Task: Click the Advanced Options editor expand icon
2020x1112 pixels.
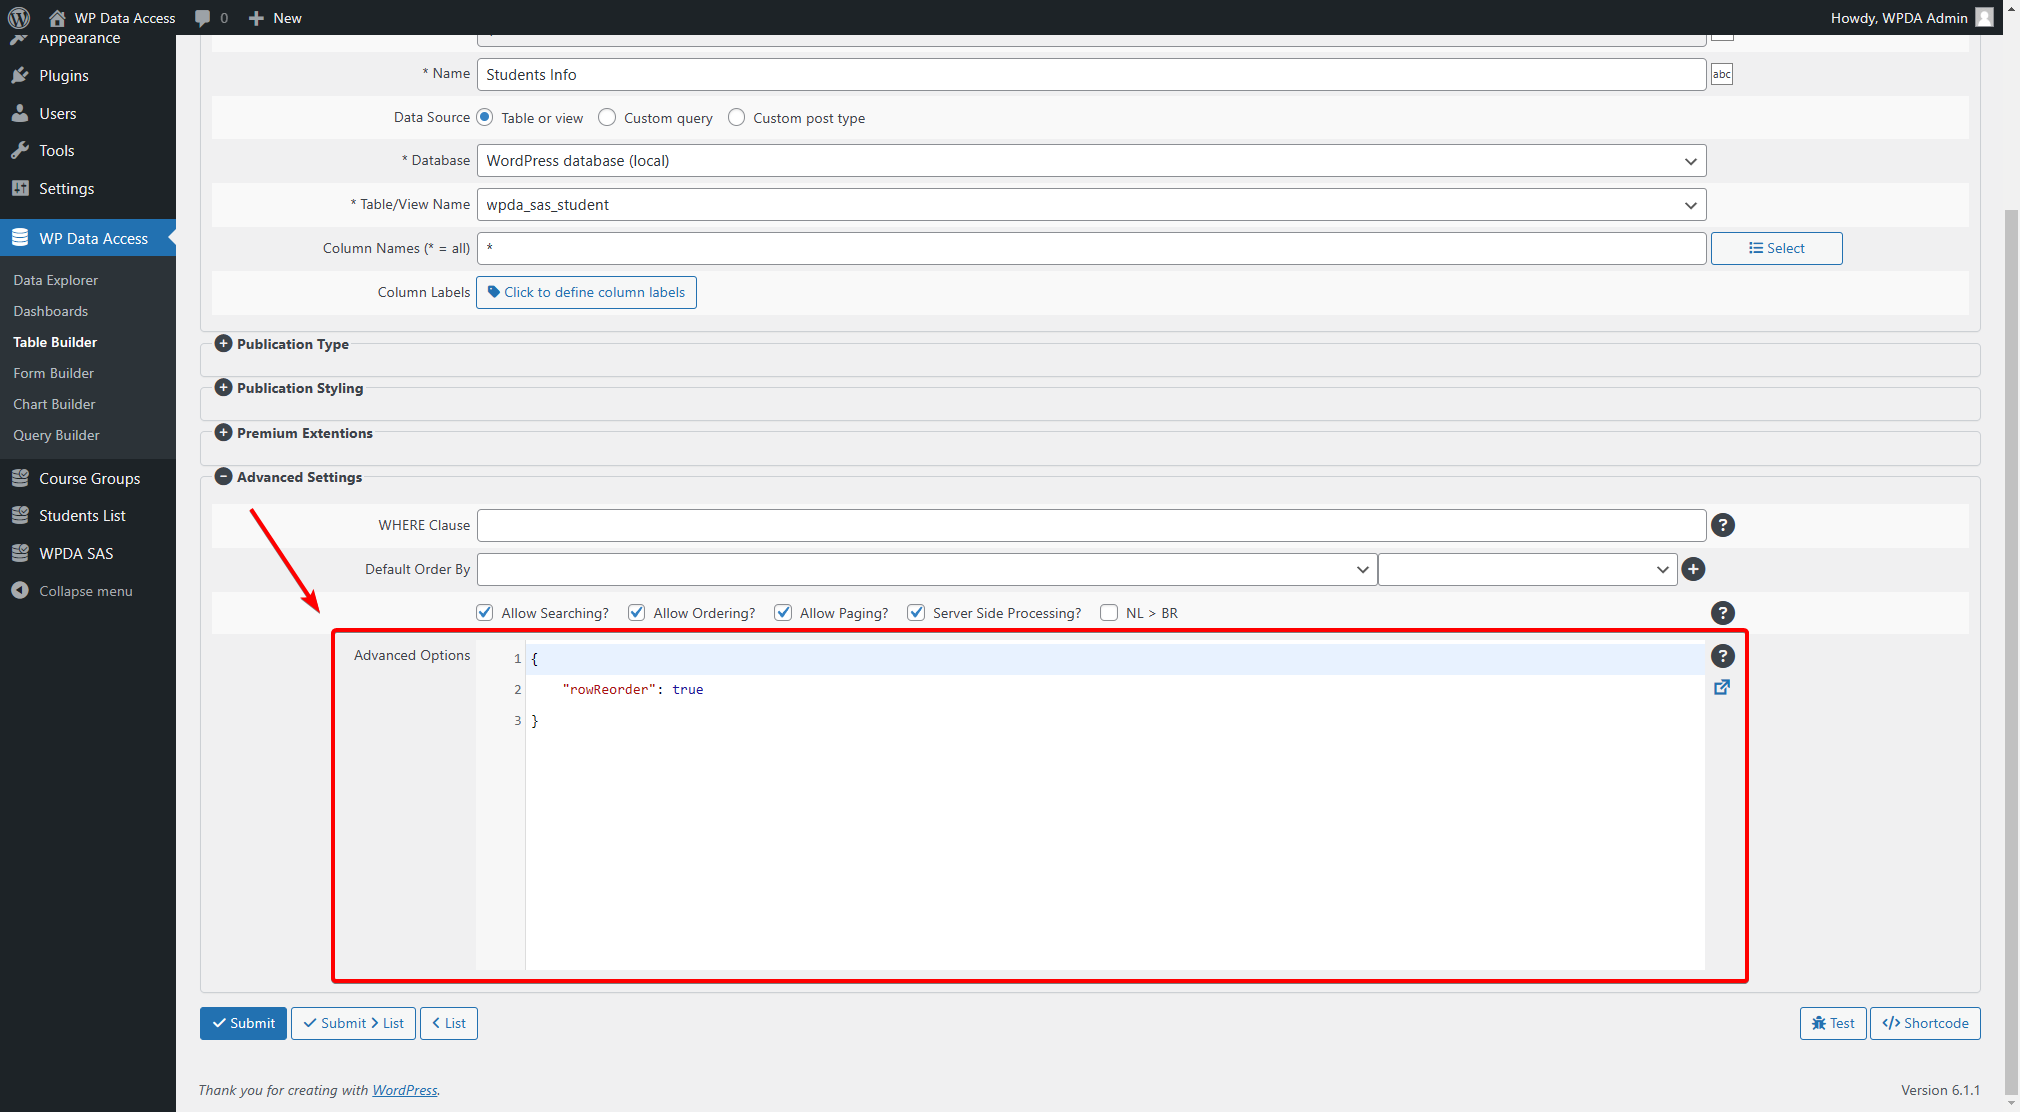Action: click(1723, 687)
